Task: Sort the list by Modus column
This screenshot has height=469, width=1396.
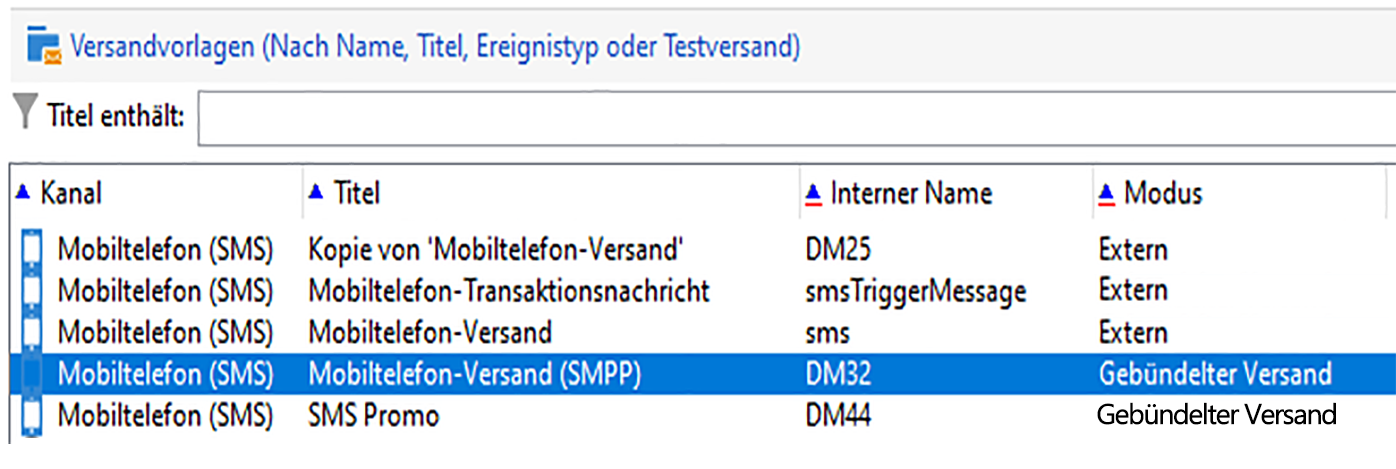Action: tap(1162, 193)
